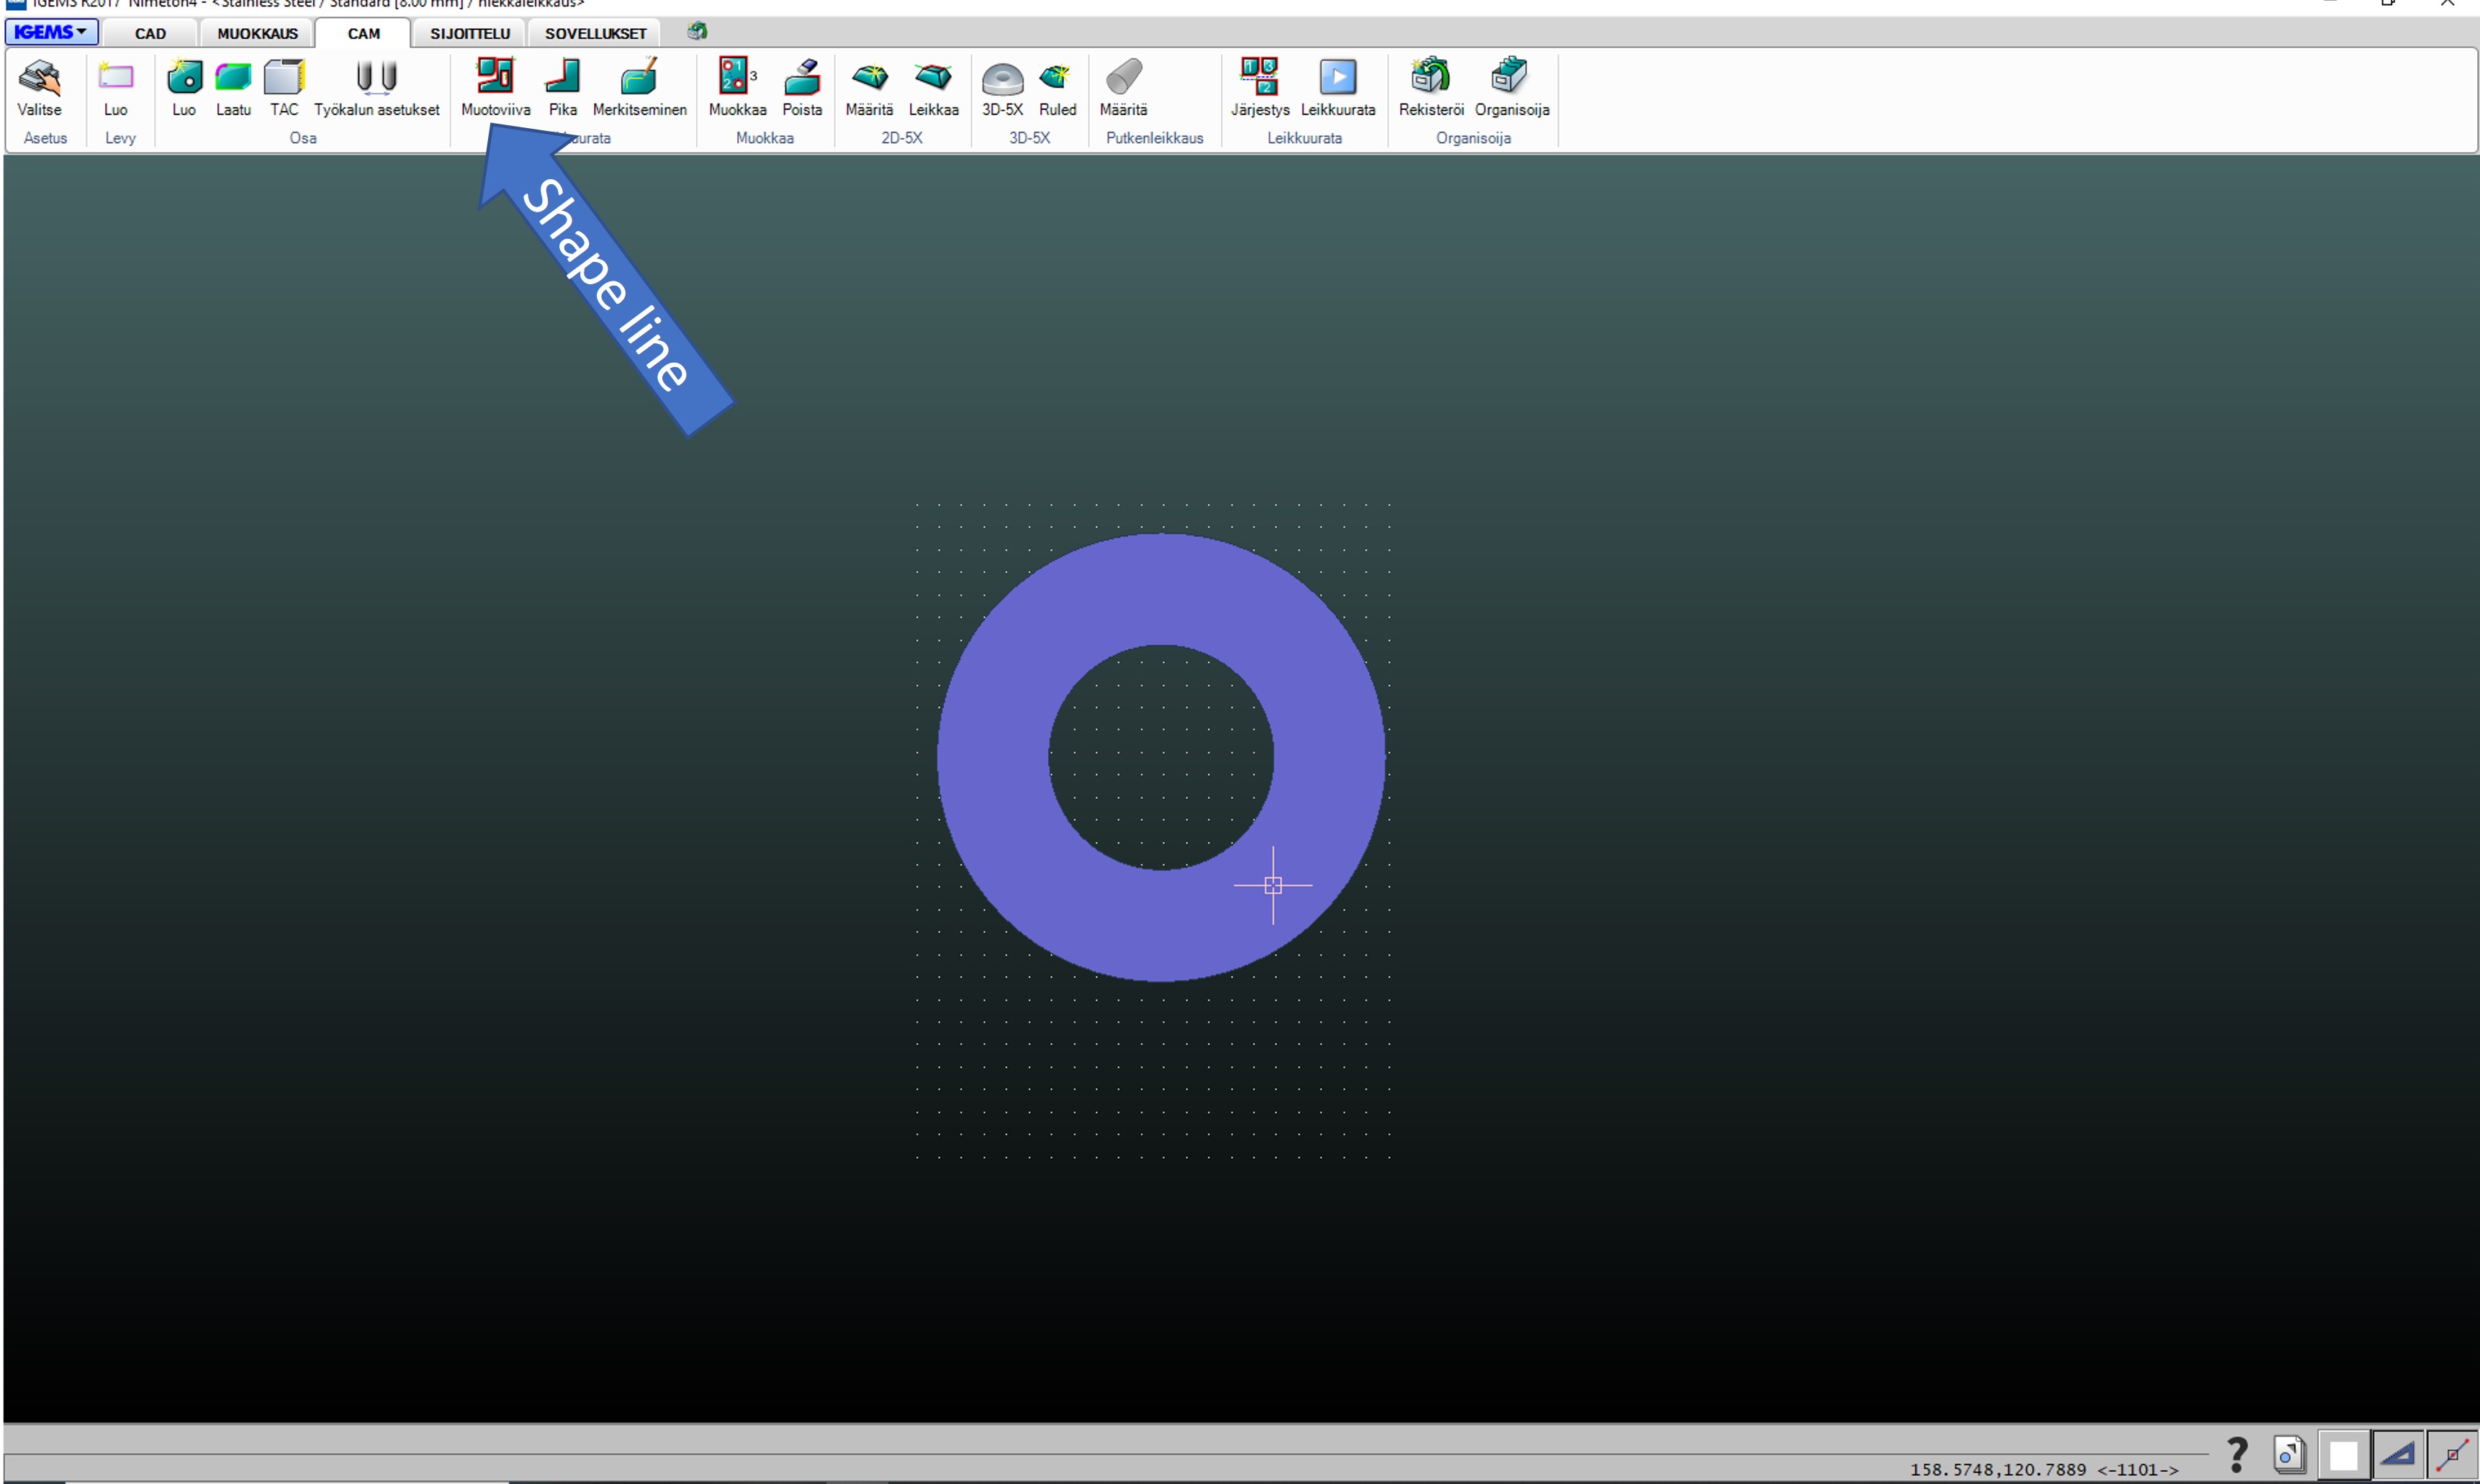This screenshot has height=1484, width=2480.
Task: Click the small icon beside the SOVELLUKSET tab
Action: pyautogui.click(x=697, y=31)
